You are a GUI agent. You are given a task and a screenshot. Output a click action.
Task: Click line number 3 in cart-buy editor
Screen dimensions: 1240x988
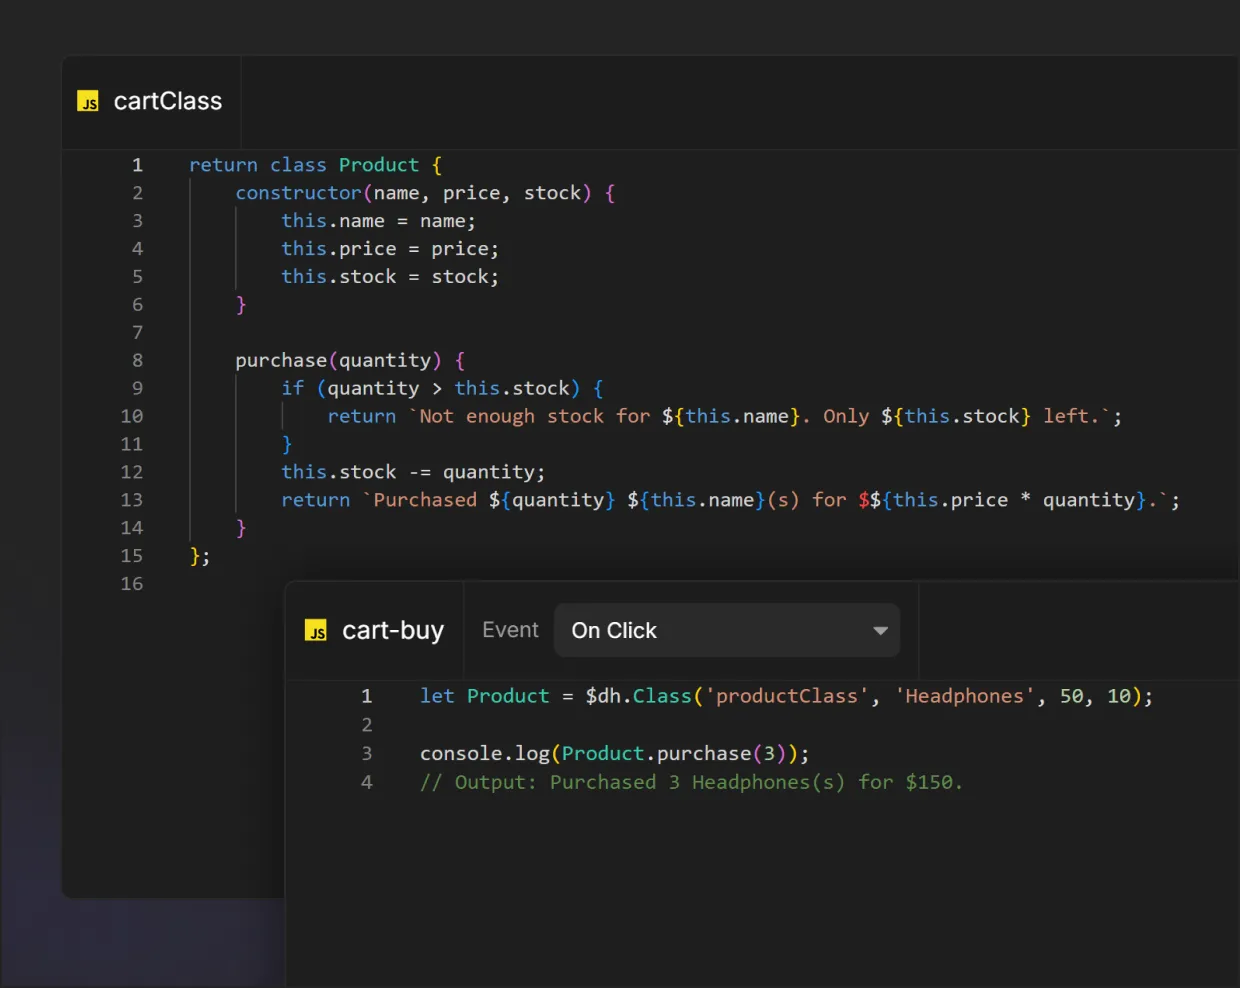[366, 754]
